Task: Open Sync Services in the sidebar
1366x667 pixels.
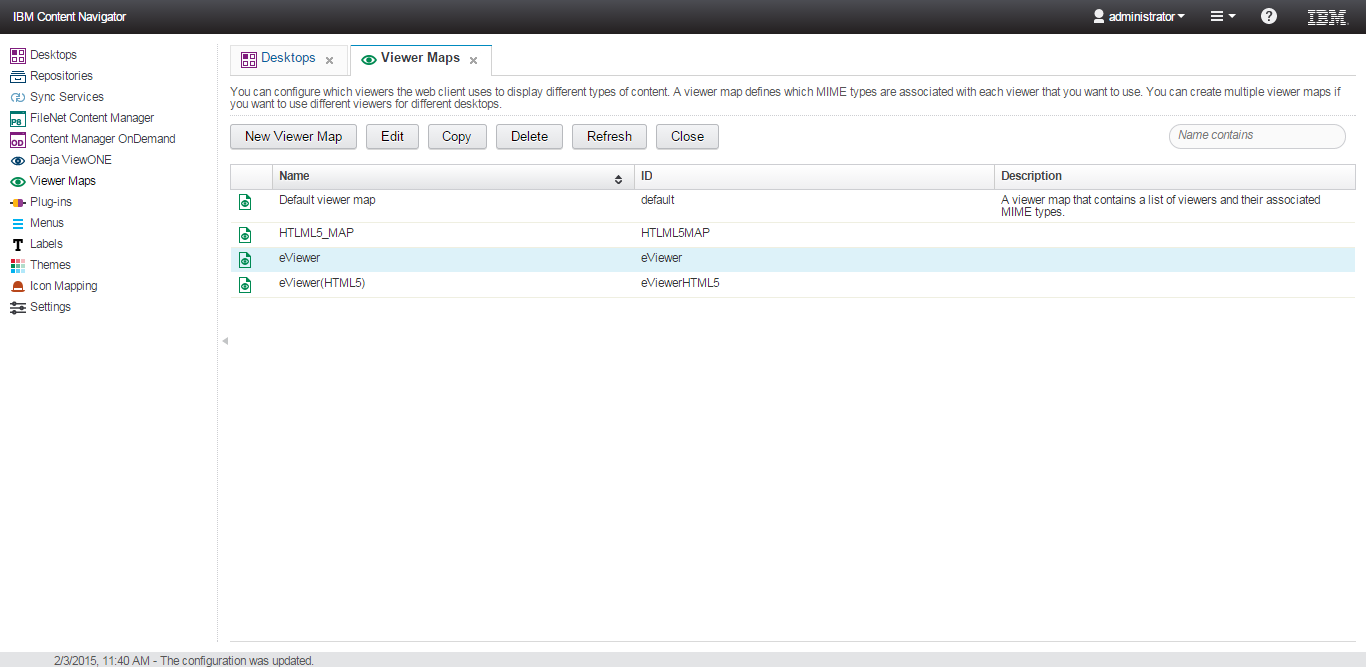Action: 67,97
